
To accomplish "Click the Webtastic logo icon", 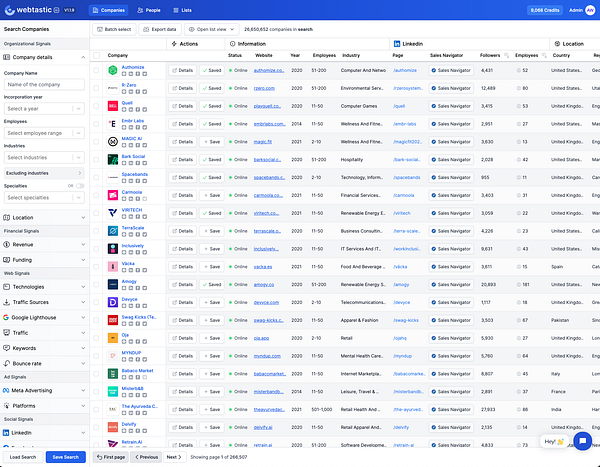I will point(10,9).
